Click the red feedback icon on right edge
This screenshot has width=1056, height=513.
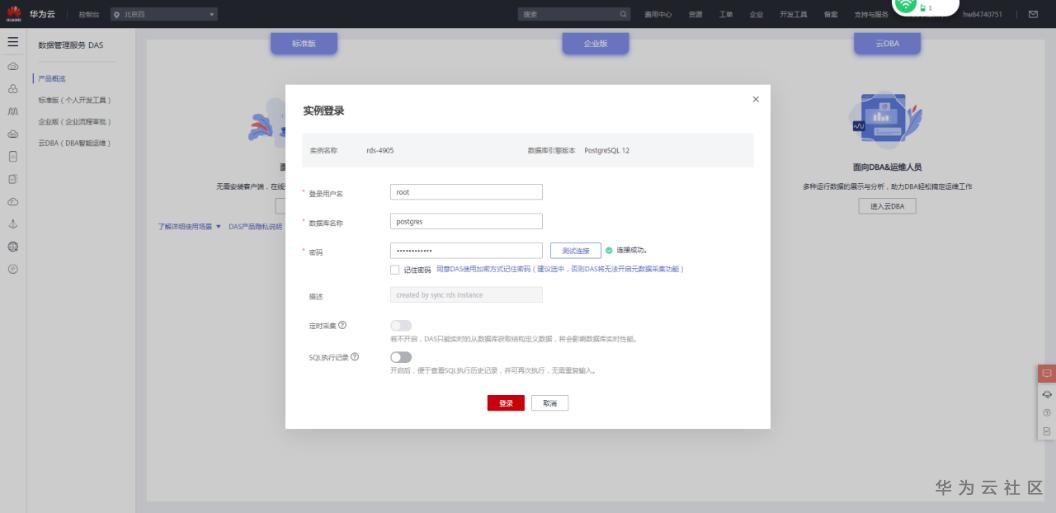[x=1047, y=374]
